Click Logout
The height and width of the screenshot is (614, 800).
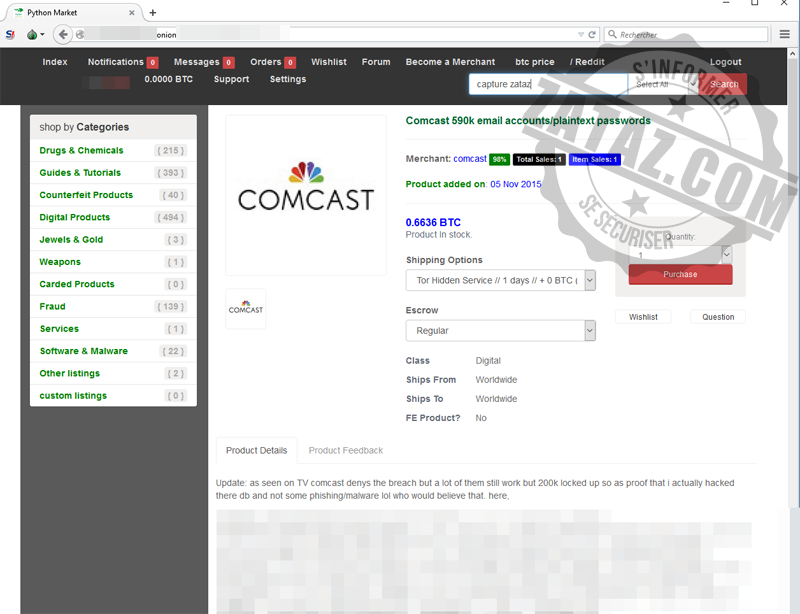click(726, 62)
